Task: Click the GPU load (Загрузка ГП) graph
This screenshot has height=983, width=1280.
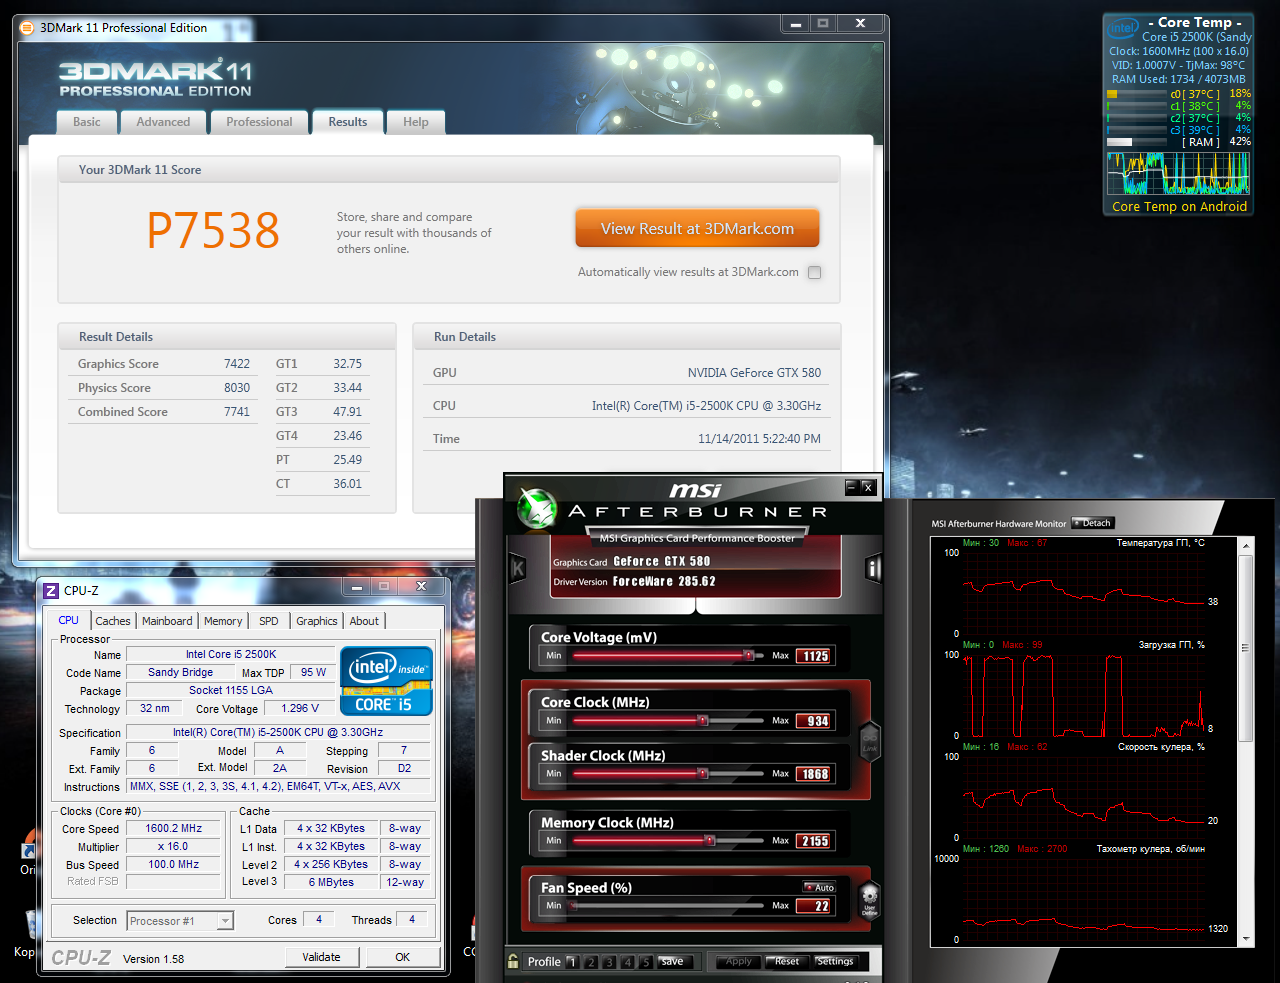Action: [x=1085, y=695]
